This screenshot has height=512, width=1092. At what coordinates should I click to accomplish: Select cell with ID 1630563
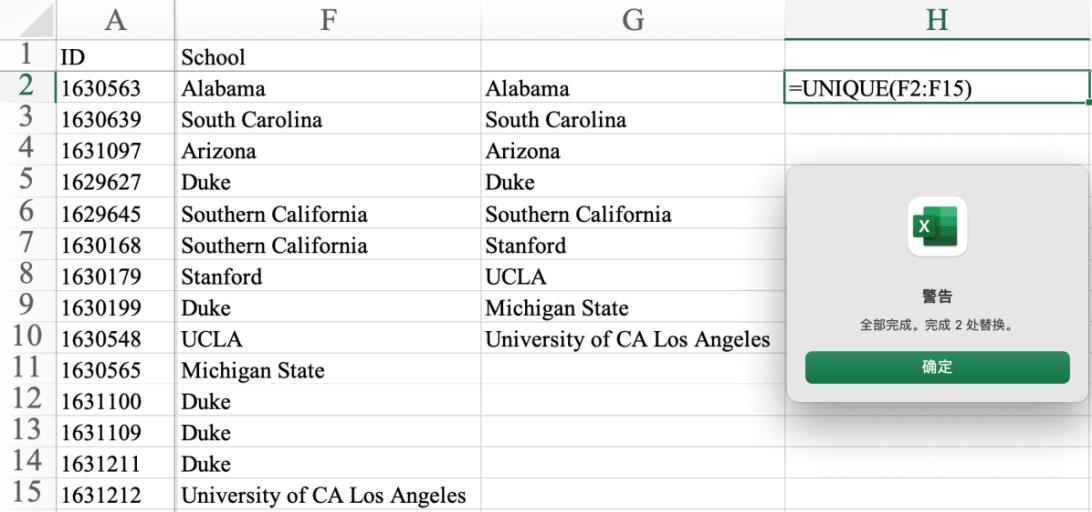click(115, 88)
